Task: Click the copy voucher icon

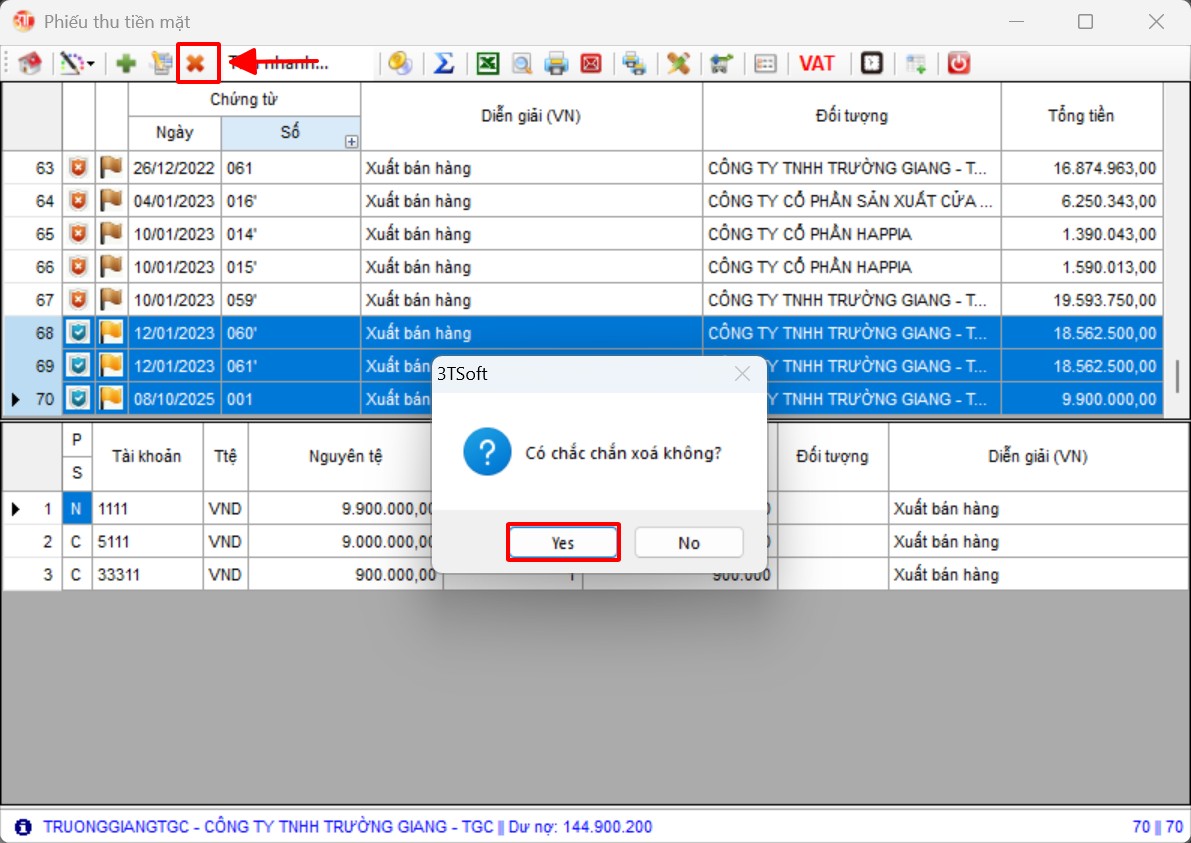Action: click(161, 64)
